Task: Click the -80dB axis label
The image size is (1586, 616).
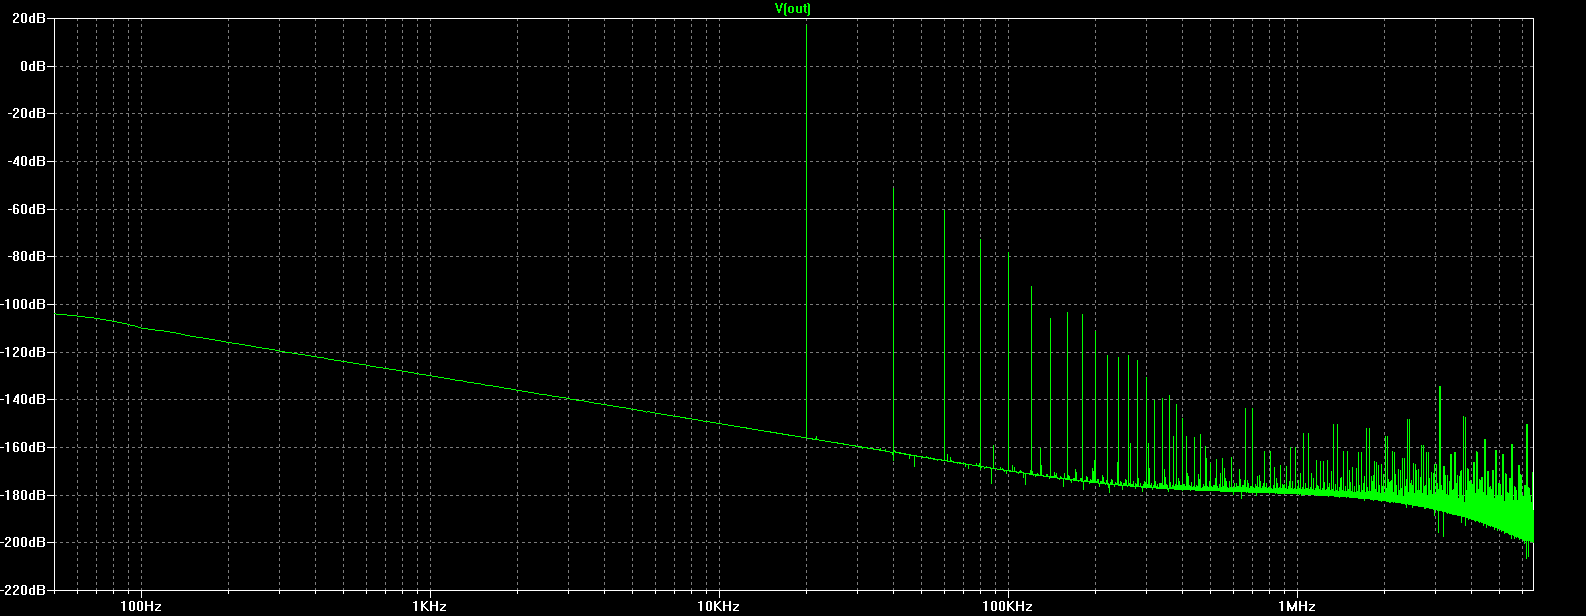Action: pos(29,257)
